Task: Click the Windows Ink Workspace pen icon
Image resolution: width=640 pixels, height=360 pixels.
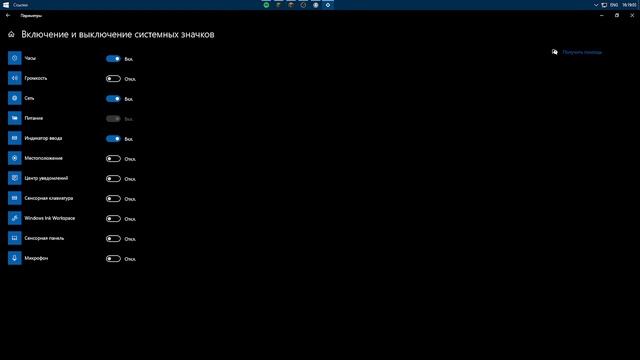Action: point(15,218)
